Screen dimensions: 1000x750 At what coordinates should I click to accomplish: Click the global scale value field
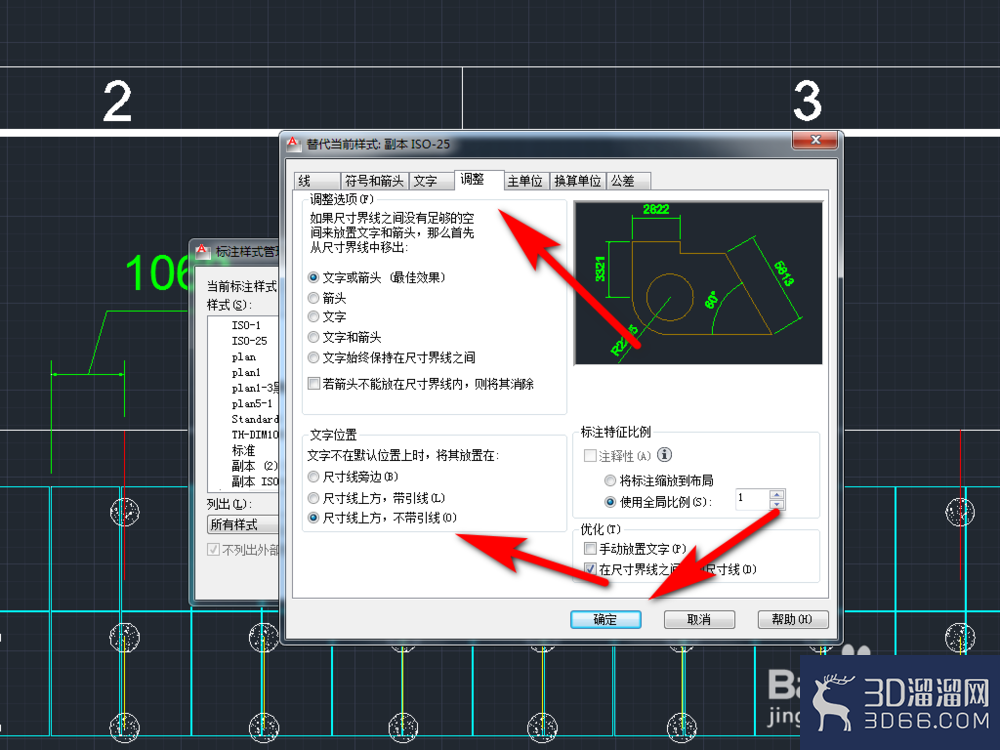click(x=752, y=499)
